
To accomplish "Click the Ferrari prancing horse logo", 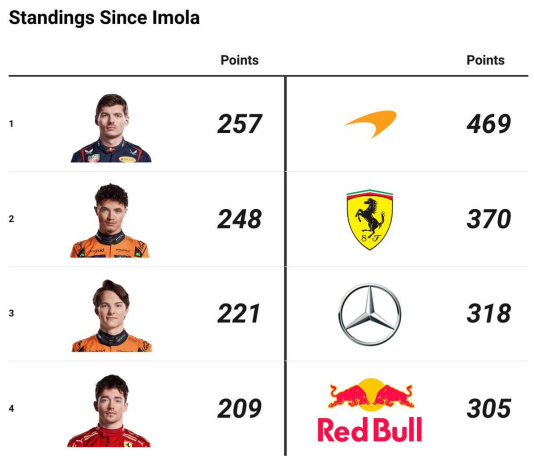I will click(370, 220).
